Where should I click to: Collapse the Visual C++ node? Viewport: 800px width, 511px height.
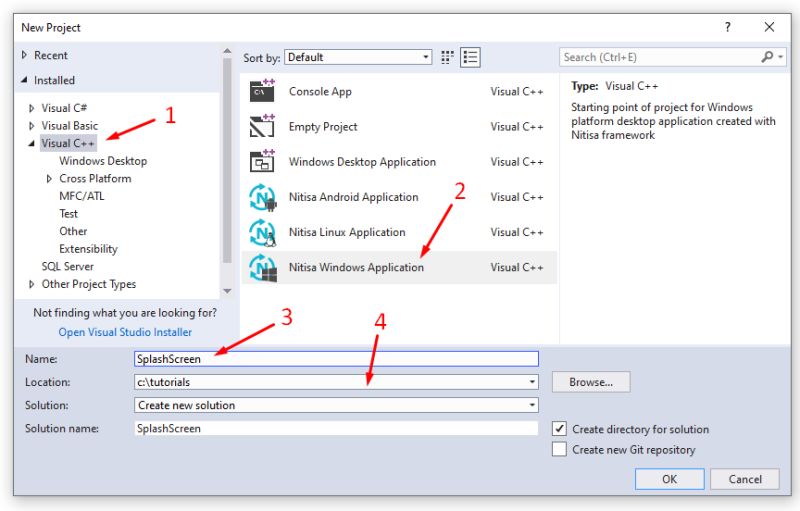32,143
